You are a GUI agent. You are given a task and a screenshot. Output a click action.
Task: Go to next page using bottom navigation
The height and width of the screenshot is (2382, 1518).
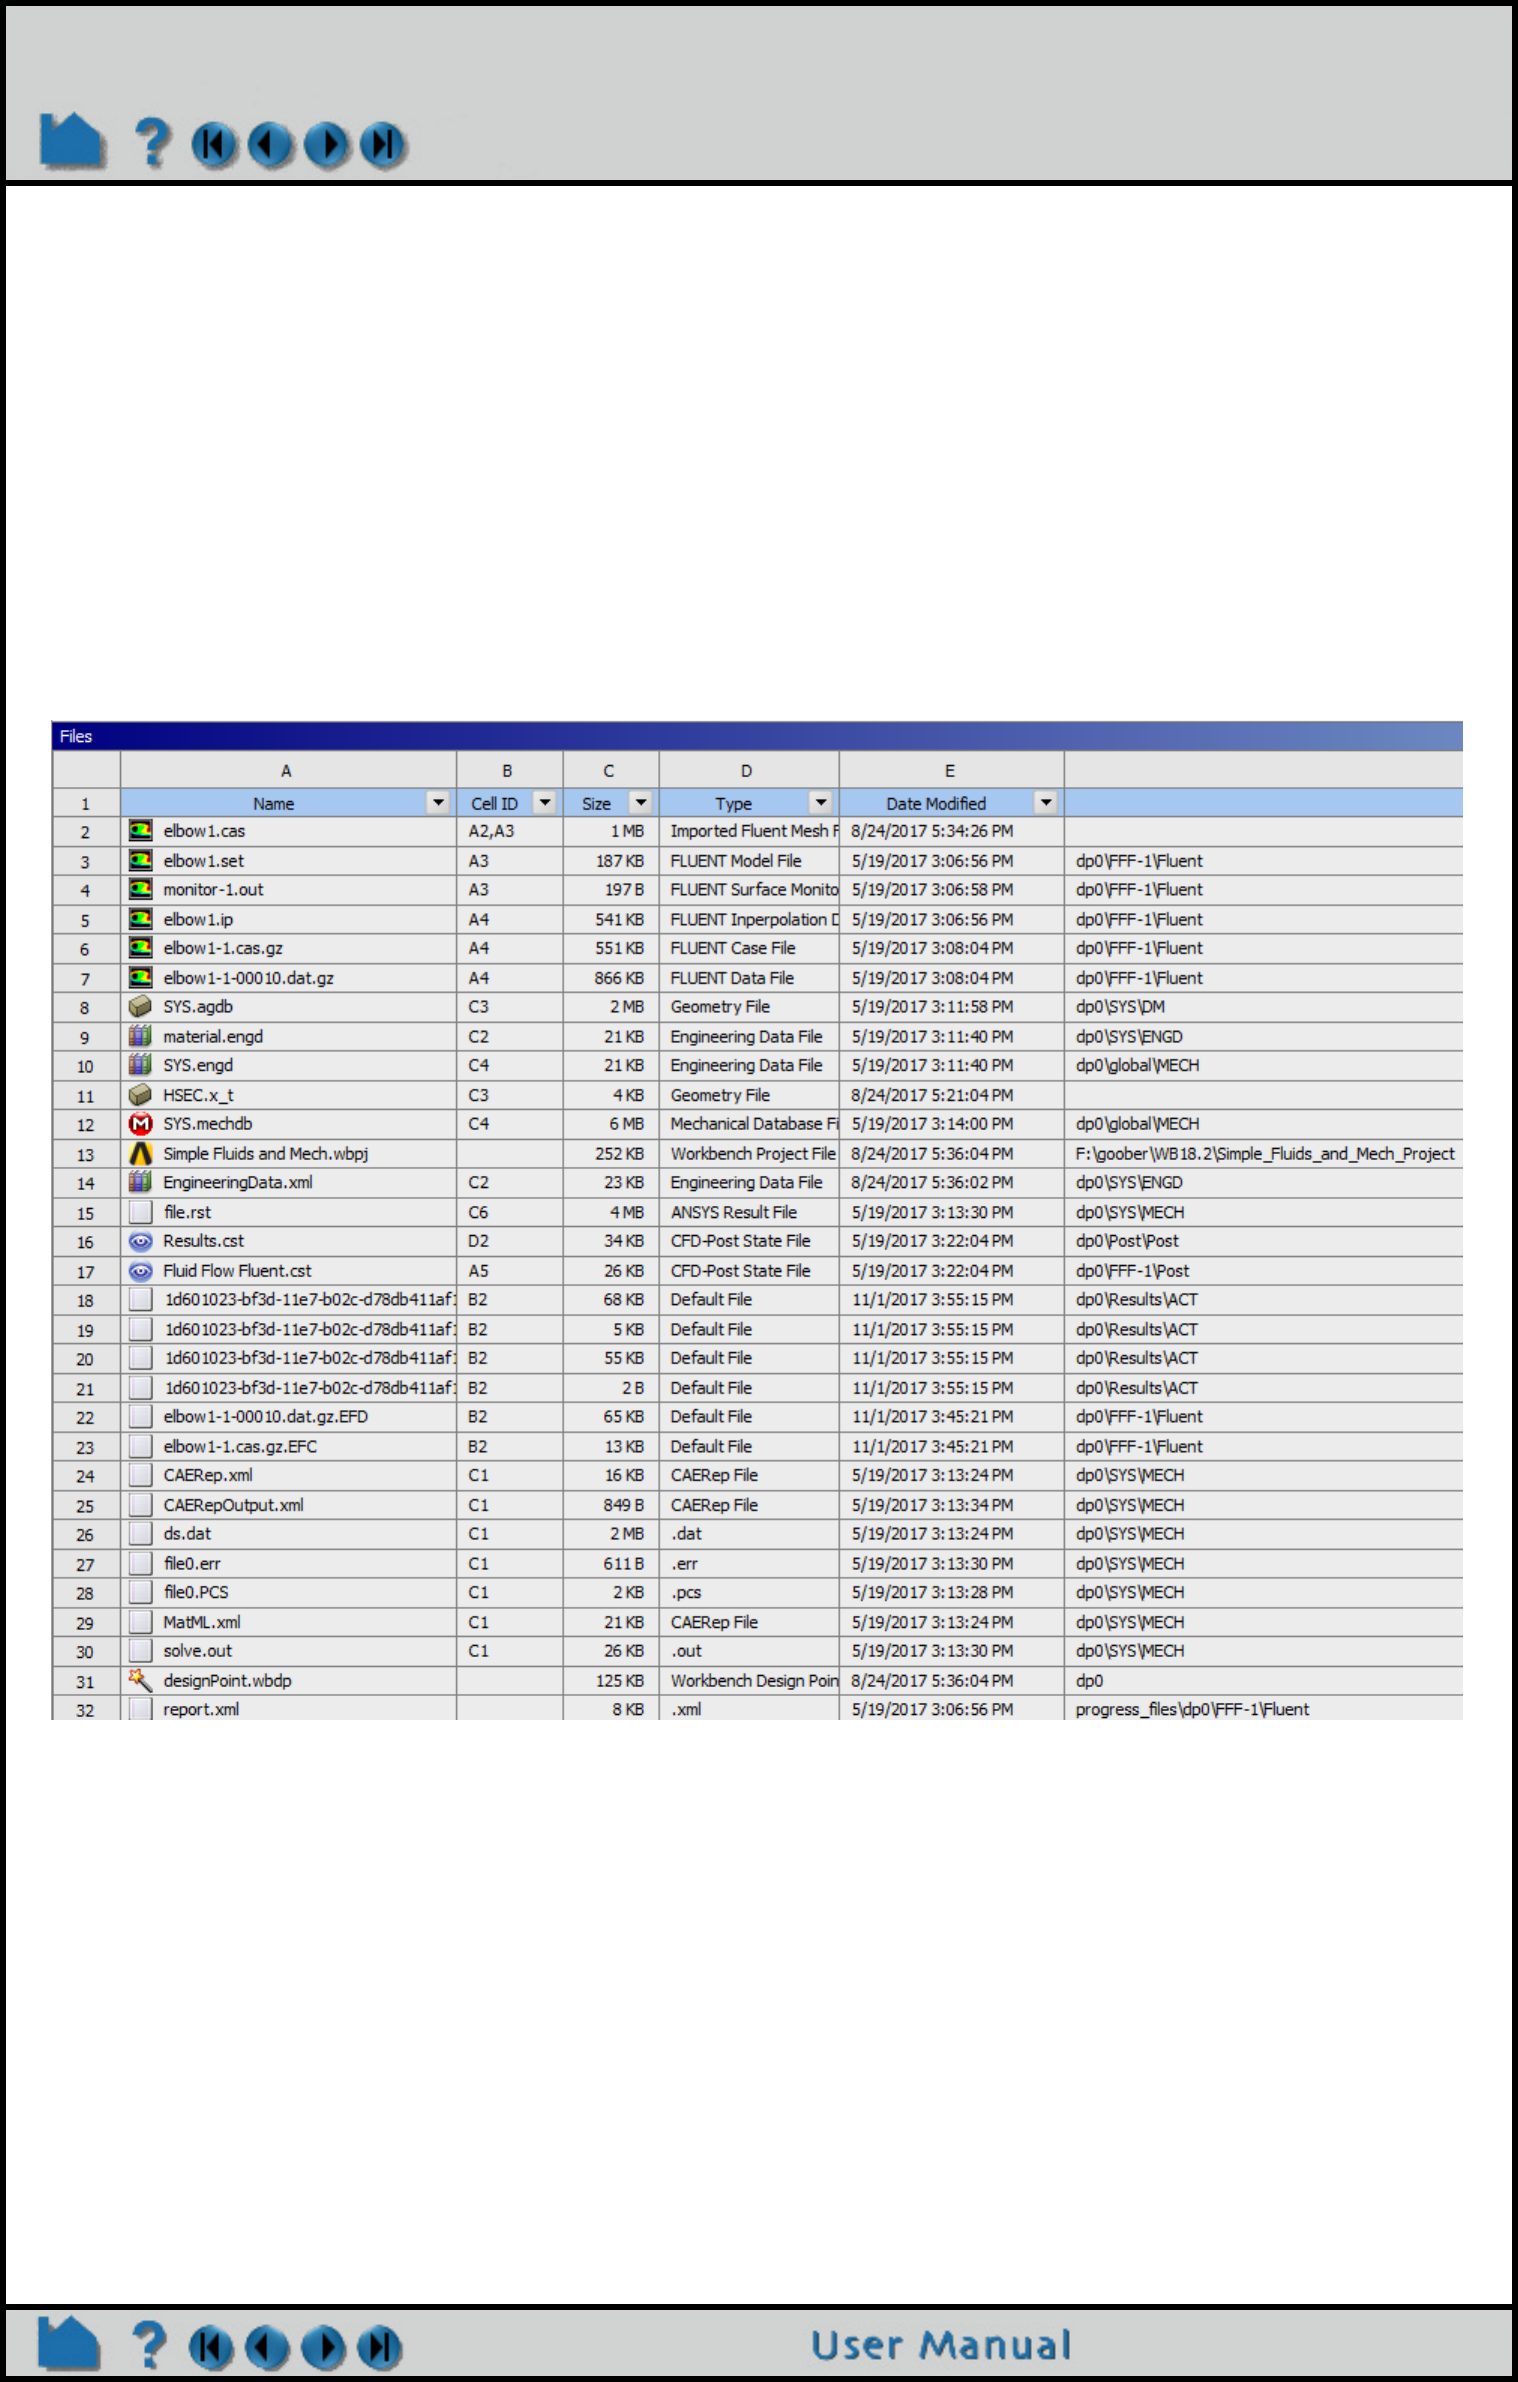323,2348
